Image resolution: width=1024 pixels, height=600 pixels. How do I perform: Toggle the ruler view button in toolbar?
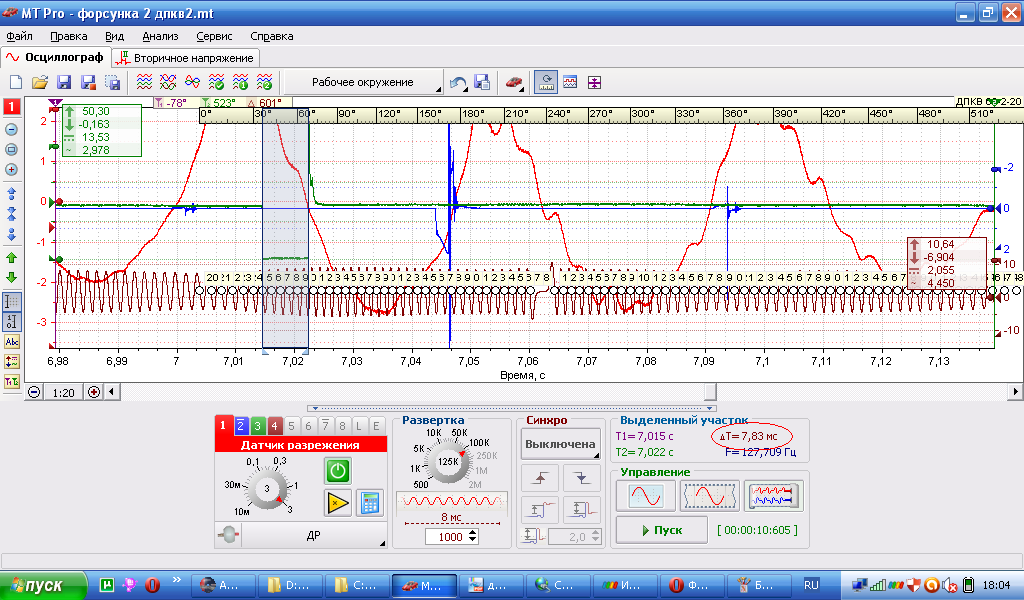tap(546, 82)
